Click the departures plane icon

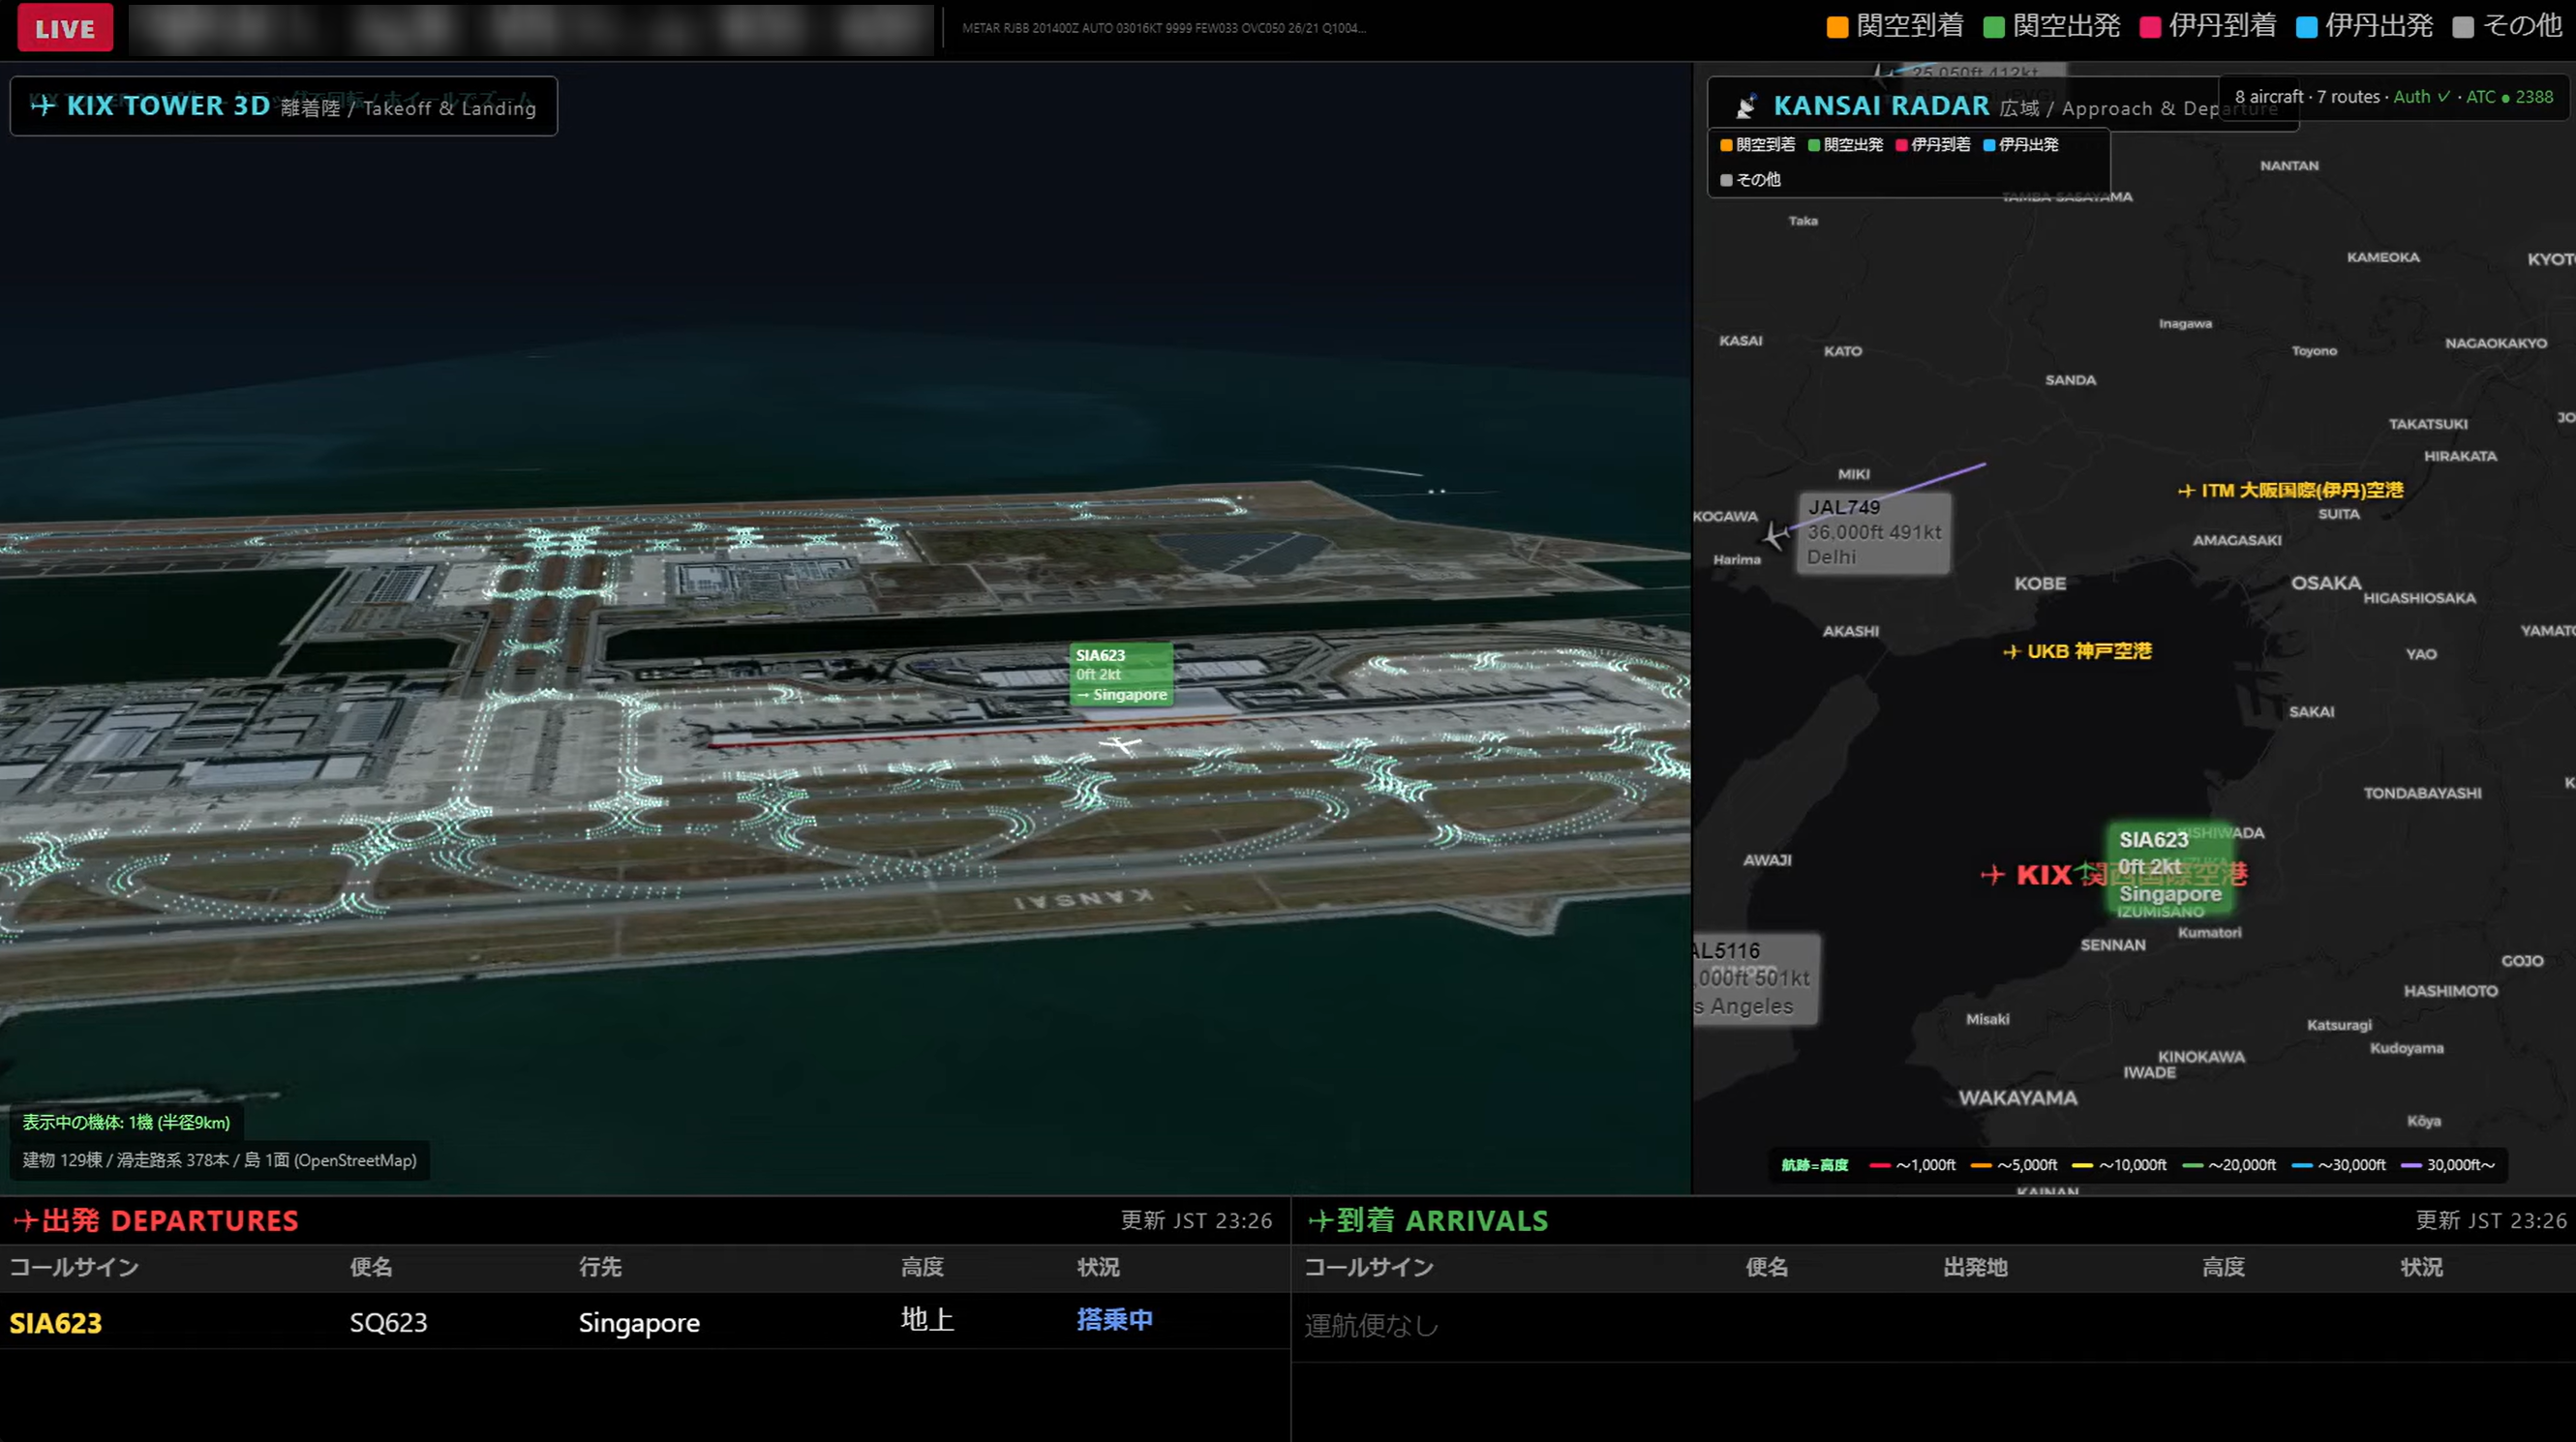[x=26, y=1220]
